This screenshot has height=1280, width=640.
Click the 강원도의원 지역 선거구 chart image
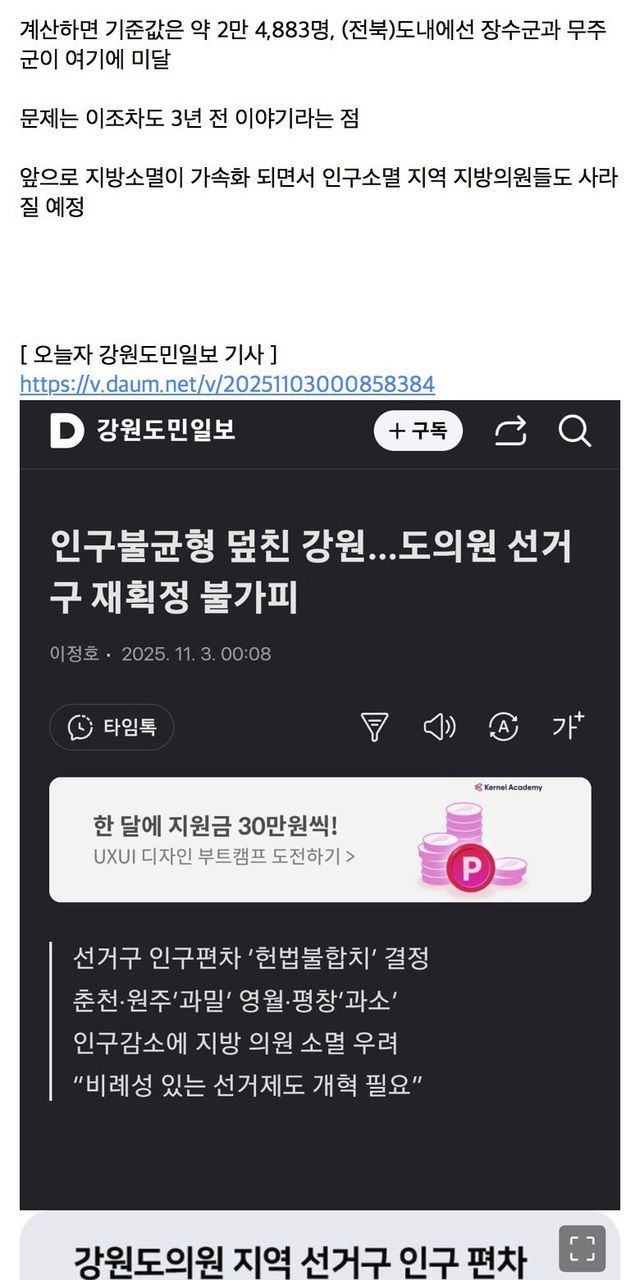(320, 1246)
